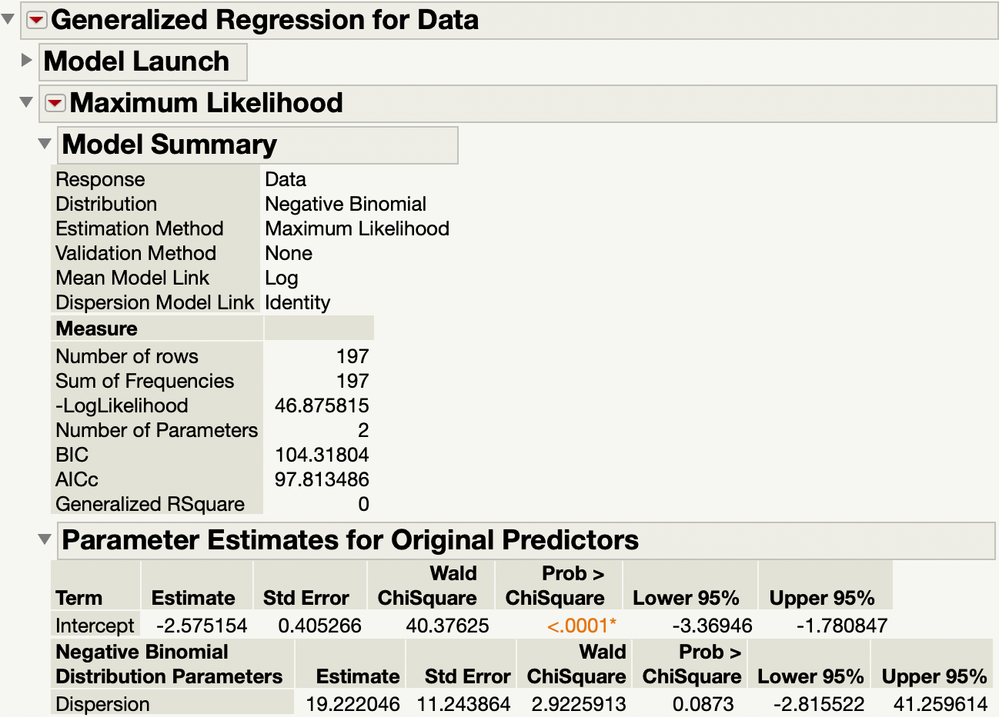This screenshot has height=717, width=999.
Task: Collapse the Model Summary section
Action: coord(44,144)
